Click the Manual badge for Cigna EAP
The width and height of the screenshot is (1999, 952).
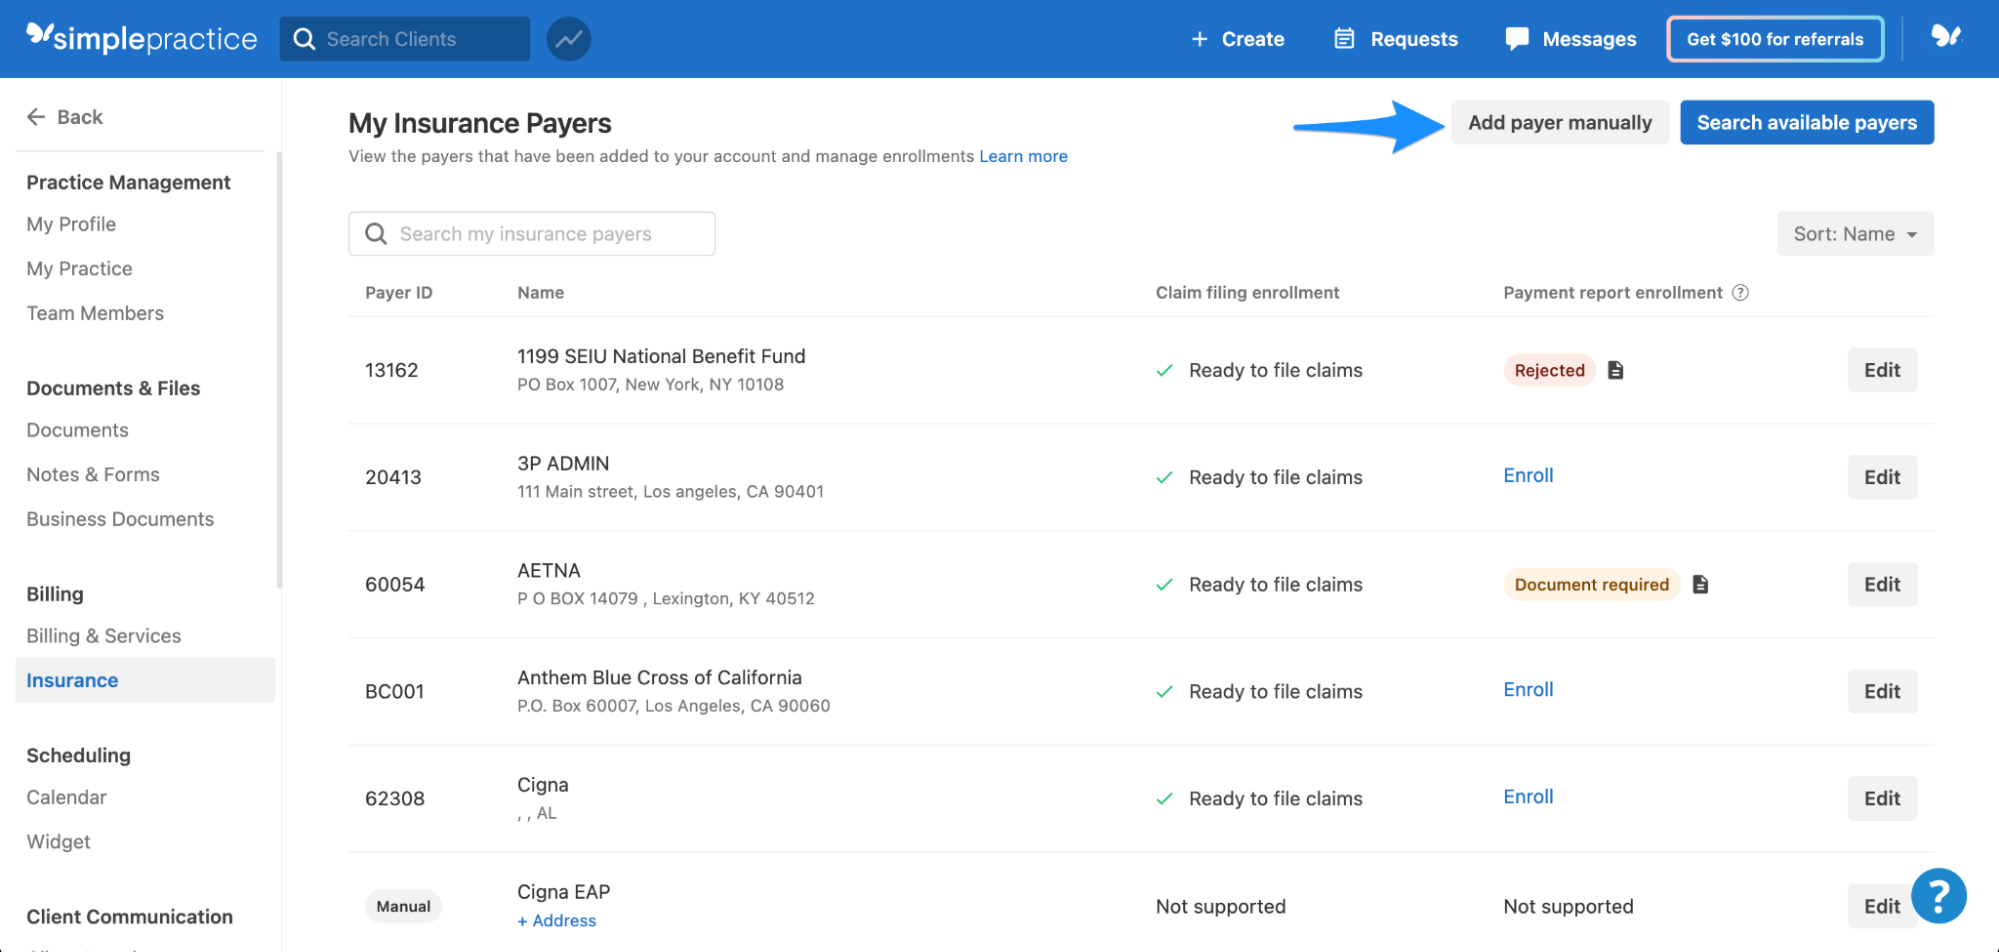point(403,906)
